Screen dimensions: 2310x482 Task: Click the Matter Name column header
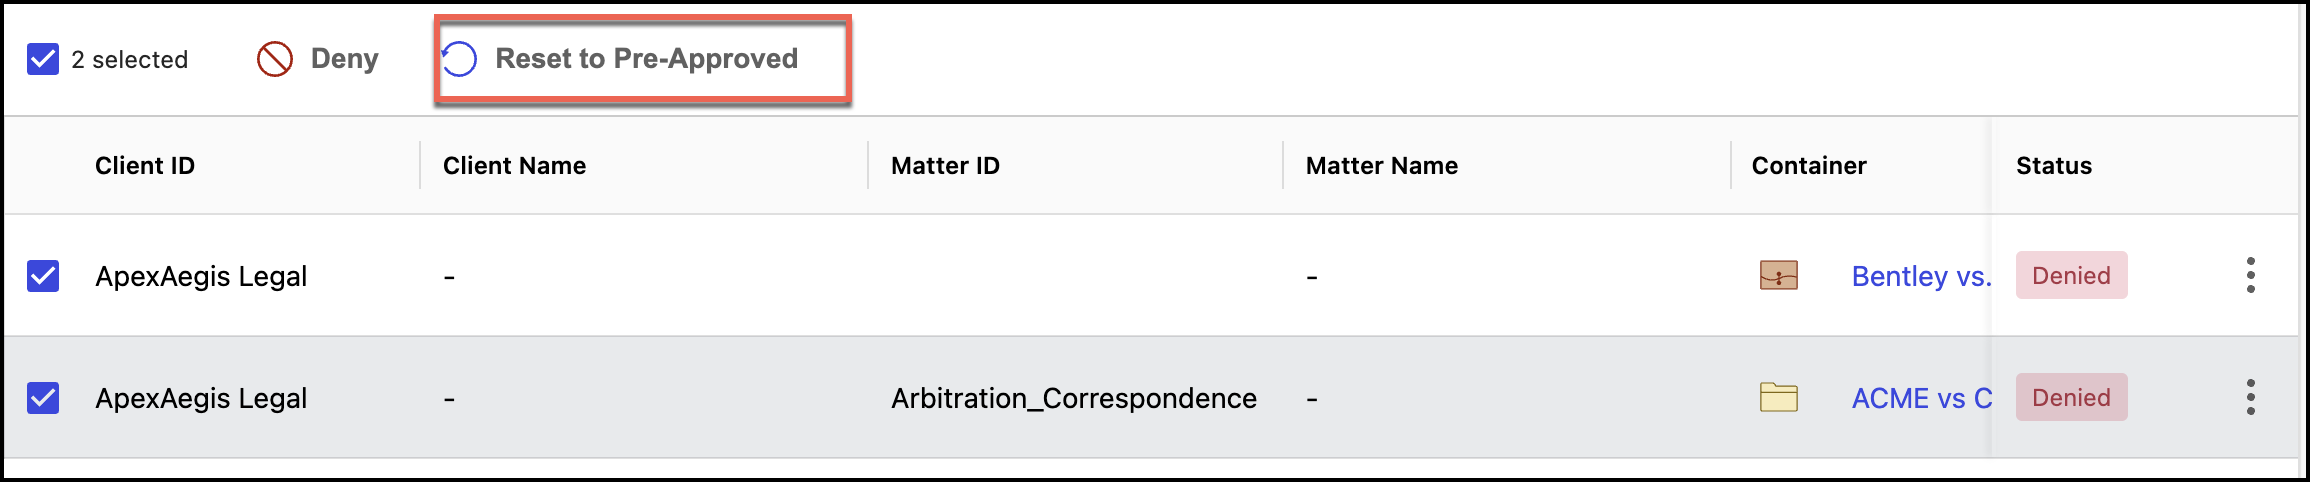coord(1381,166)
